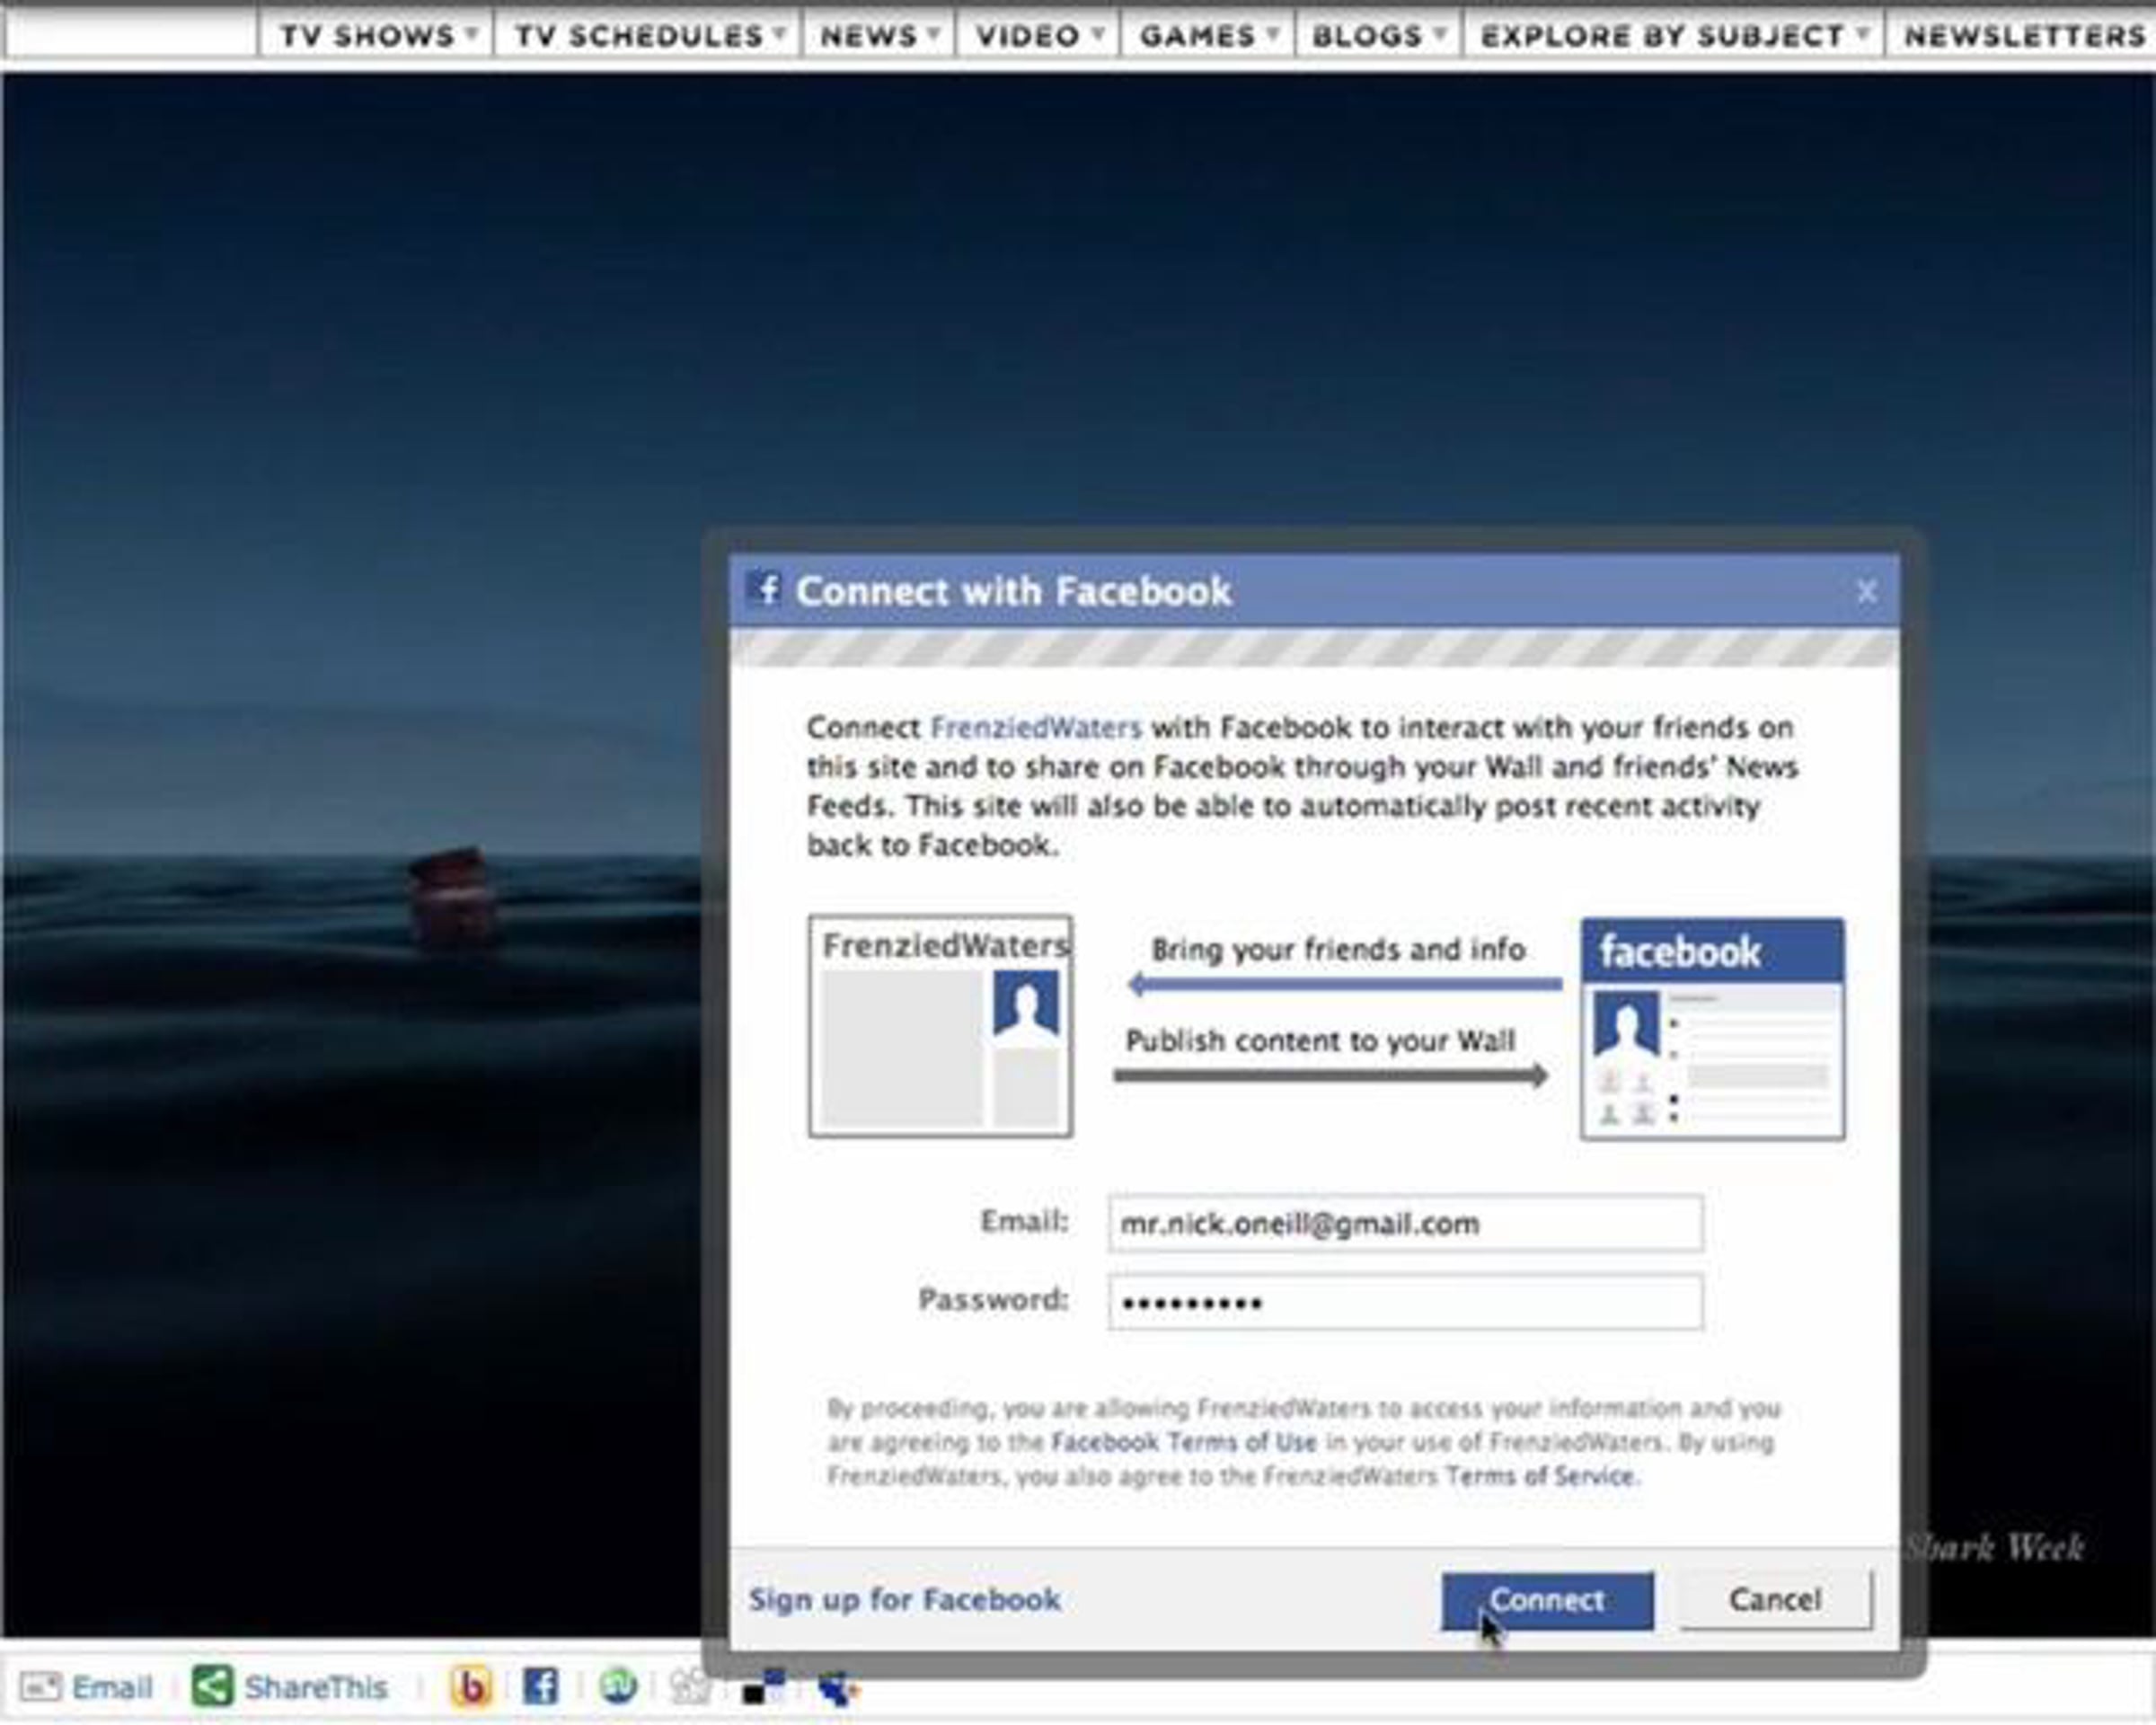Screen dimensions: 2156x1725
Task: Close the Connect with Facebook dialog
Action: tap(1866, 592)
